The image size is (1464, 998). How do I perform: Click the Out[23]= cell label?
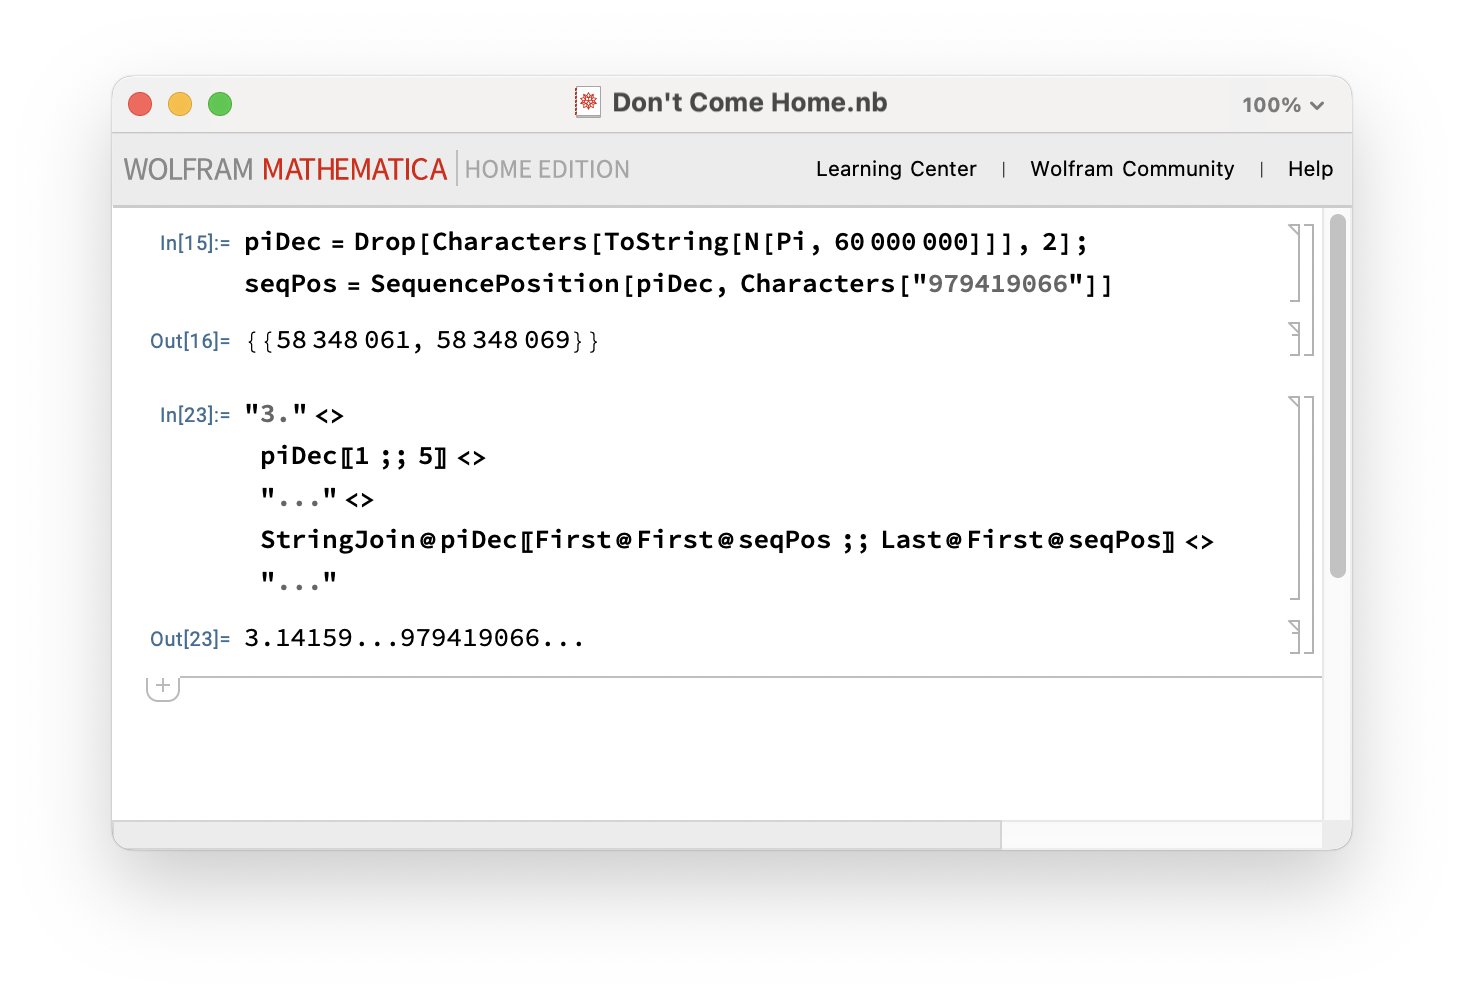click(x=190, y=639)
